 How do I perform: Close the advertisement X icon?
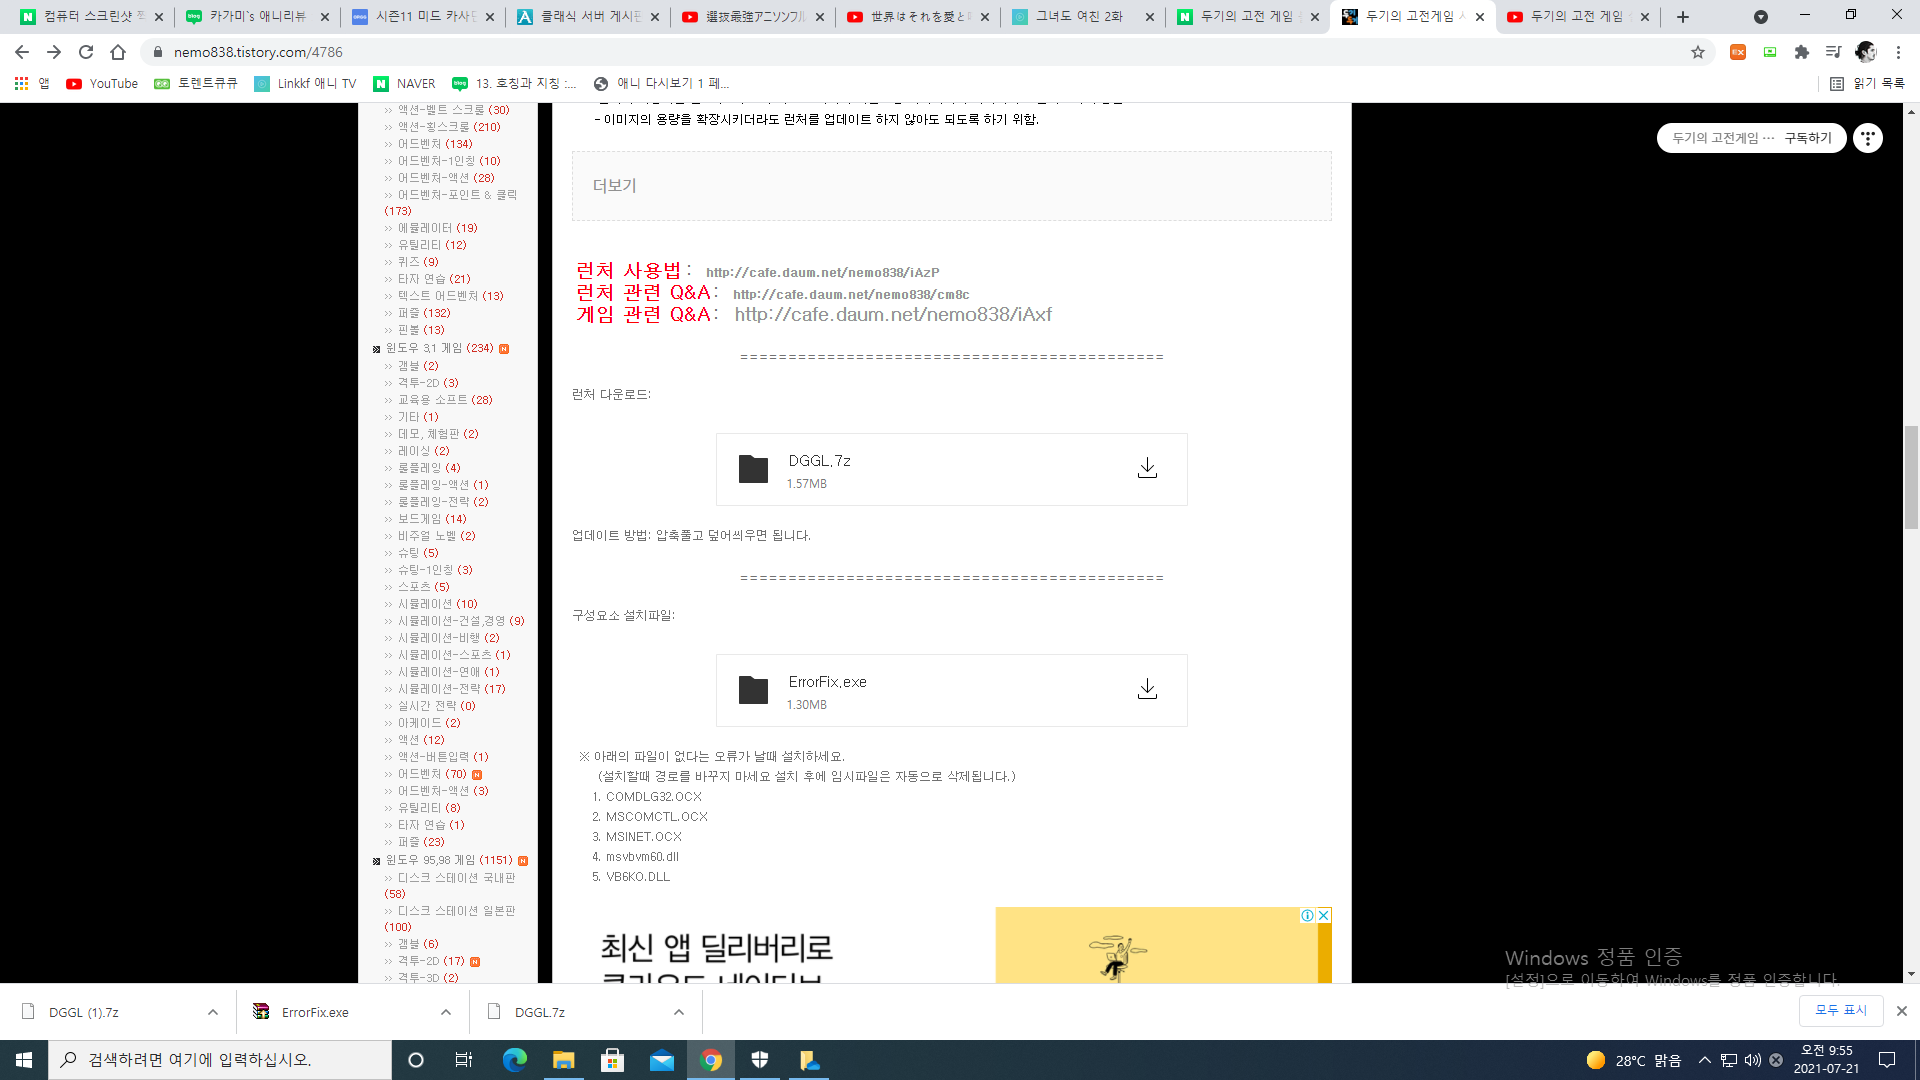click(x=1324, y=915)
